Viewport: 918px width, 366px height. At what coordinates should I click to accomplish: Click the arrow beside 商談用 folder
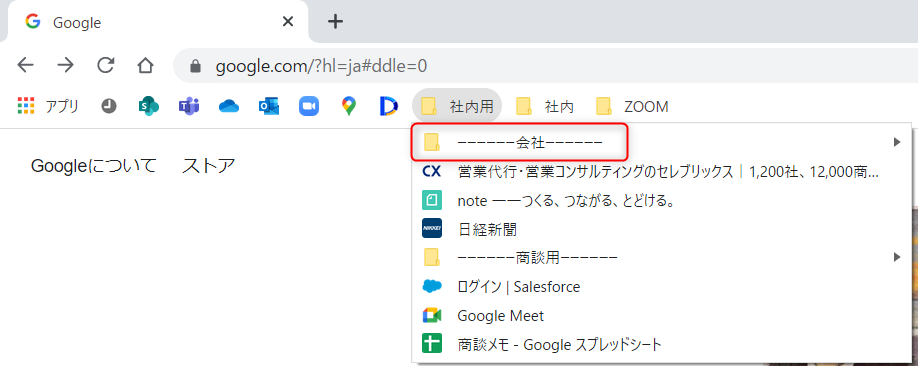tap(896, 257)
